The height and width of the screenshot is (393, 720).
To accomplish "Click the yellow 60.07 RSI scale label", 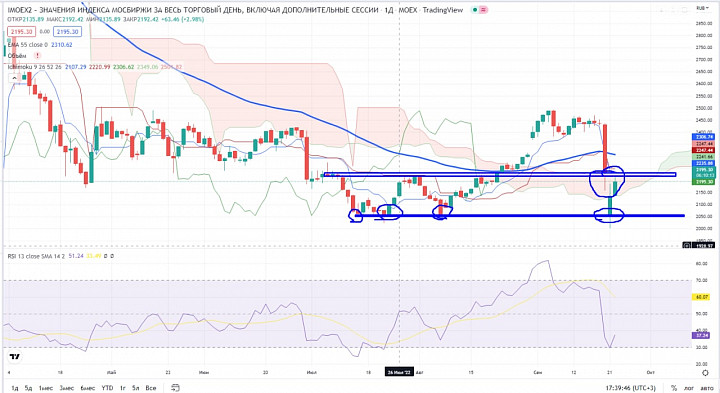I will pyautogui.click(x=702, y=297).
